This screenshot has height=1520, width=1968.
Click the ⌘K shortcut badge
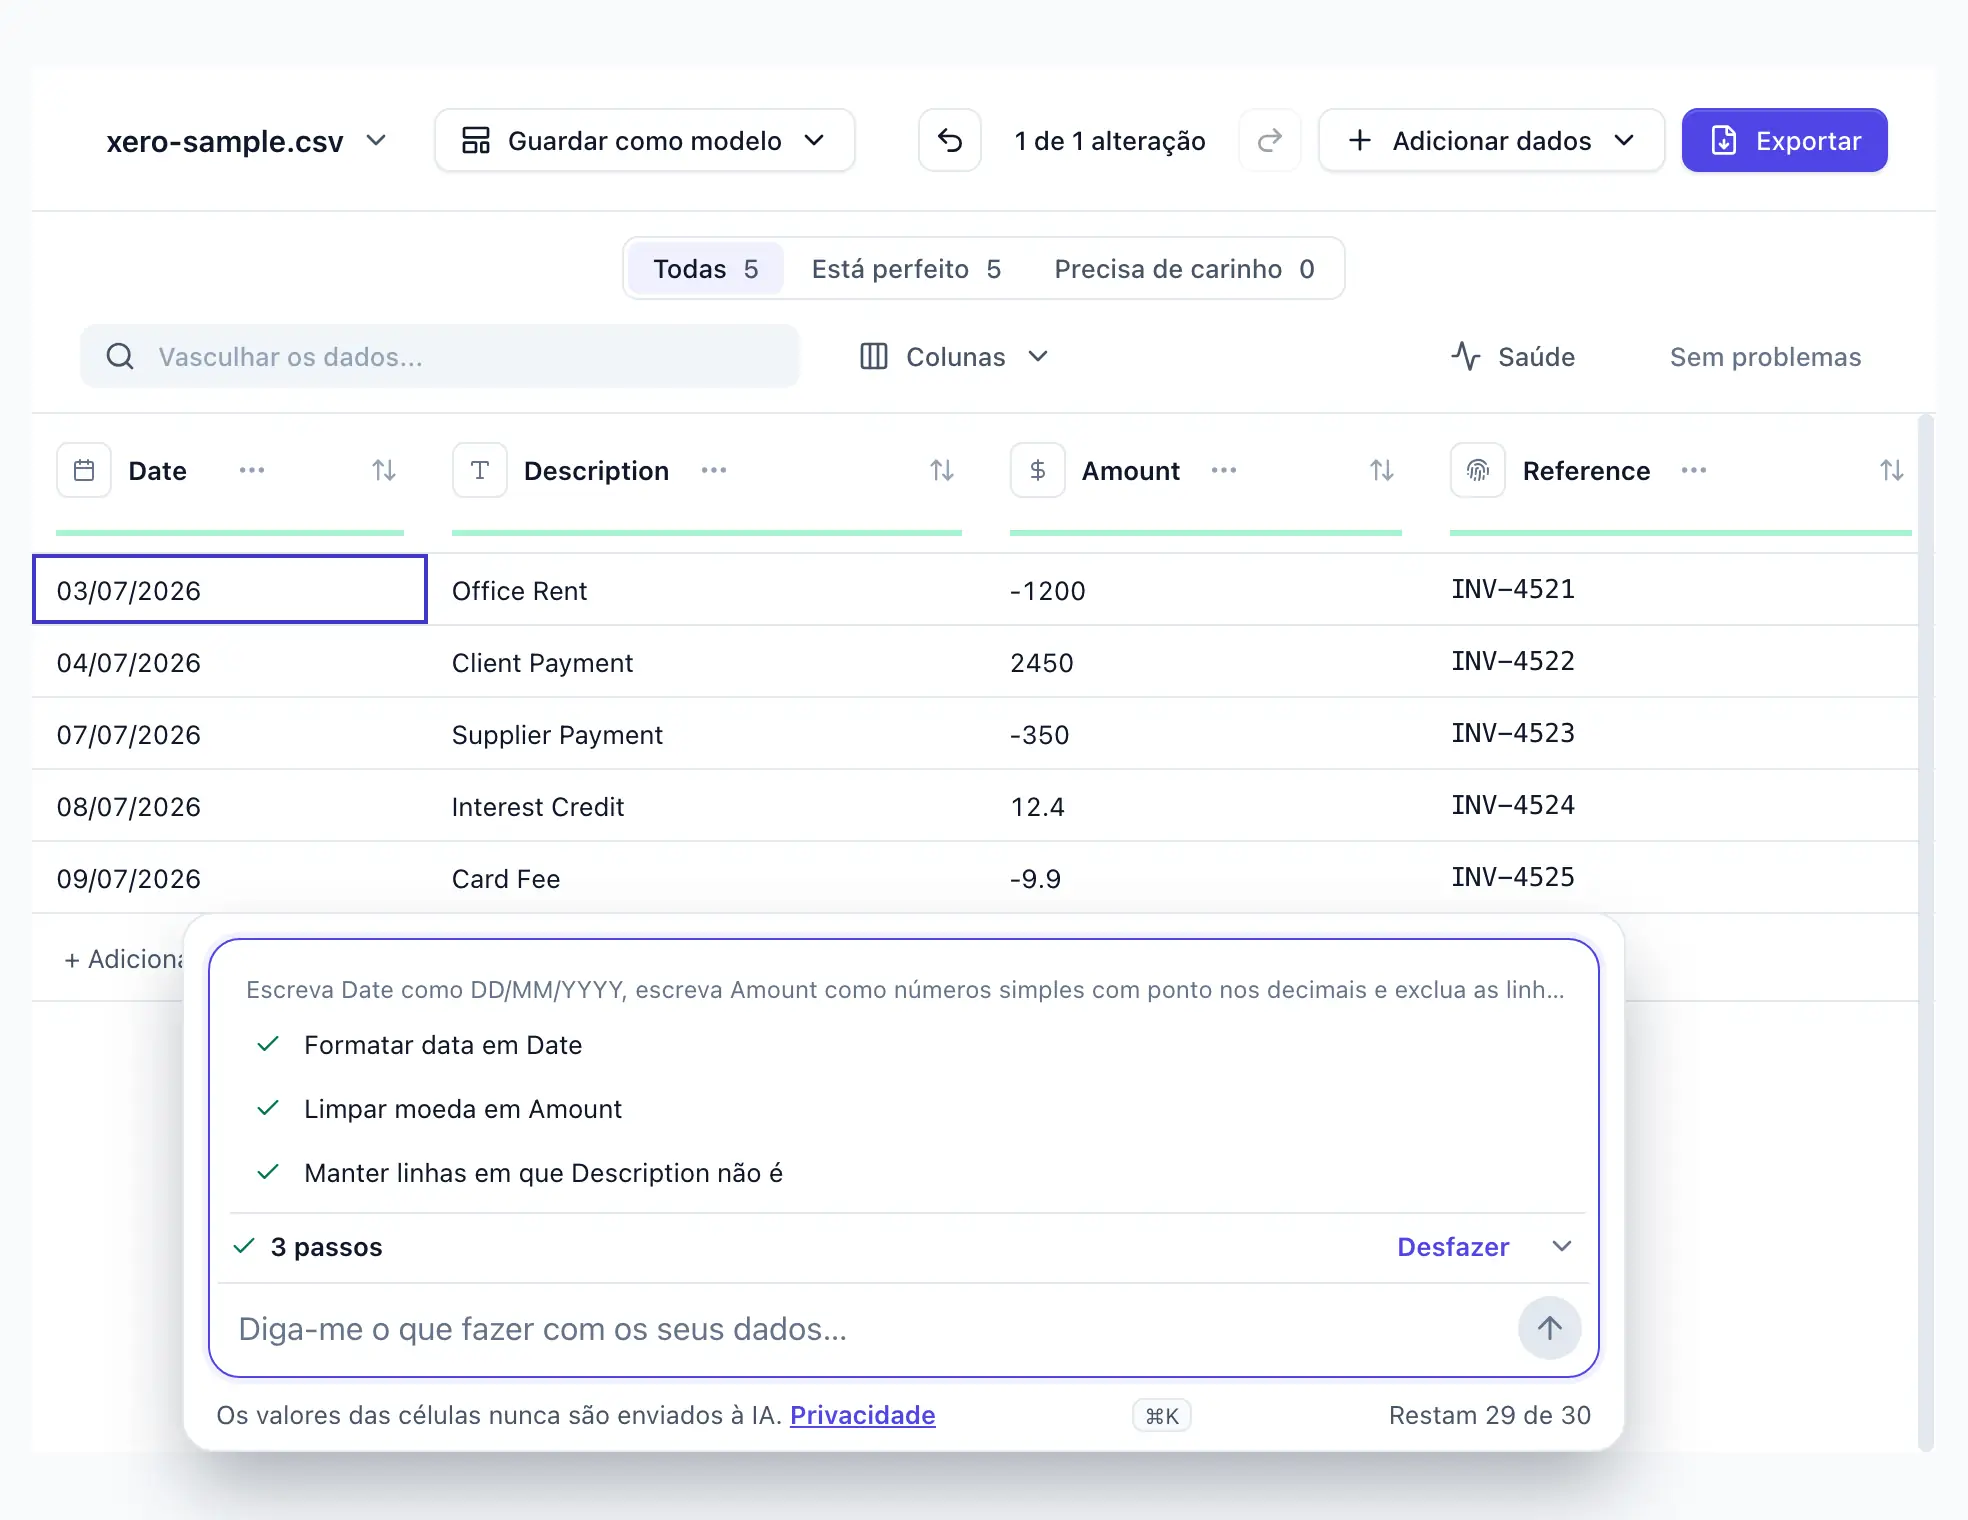tap(1162, 1415)
